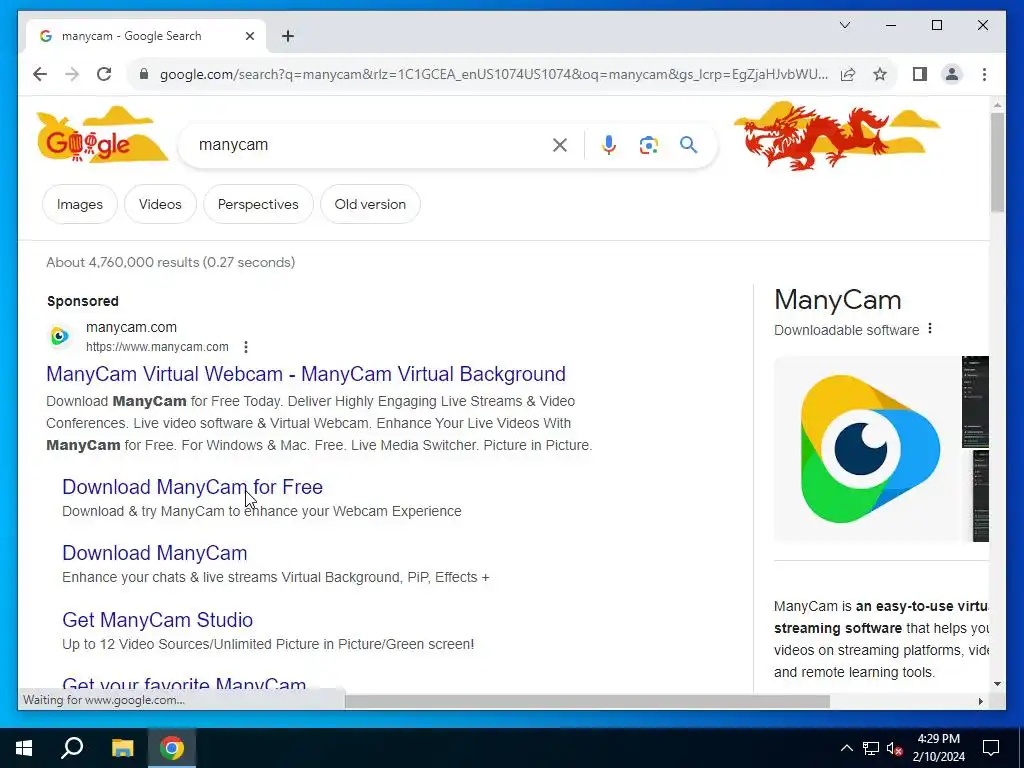This screenshot has width=1024, height=768.
Task: Bookmark this page with the star icon
Action: (880, 74)
